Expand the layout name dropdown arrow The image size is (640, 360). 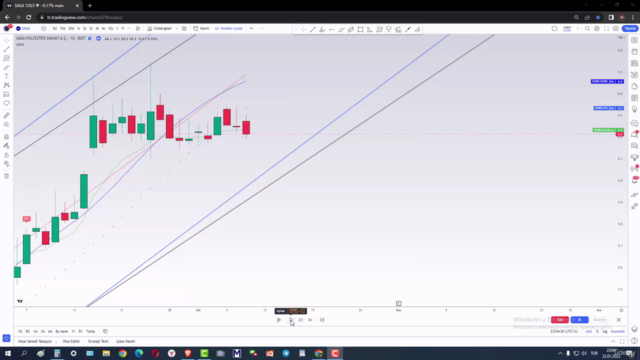coord(578,29)
